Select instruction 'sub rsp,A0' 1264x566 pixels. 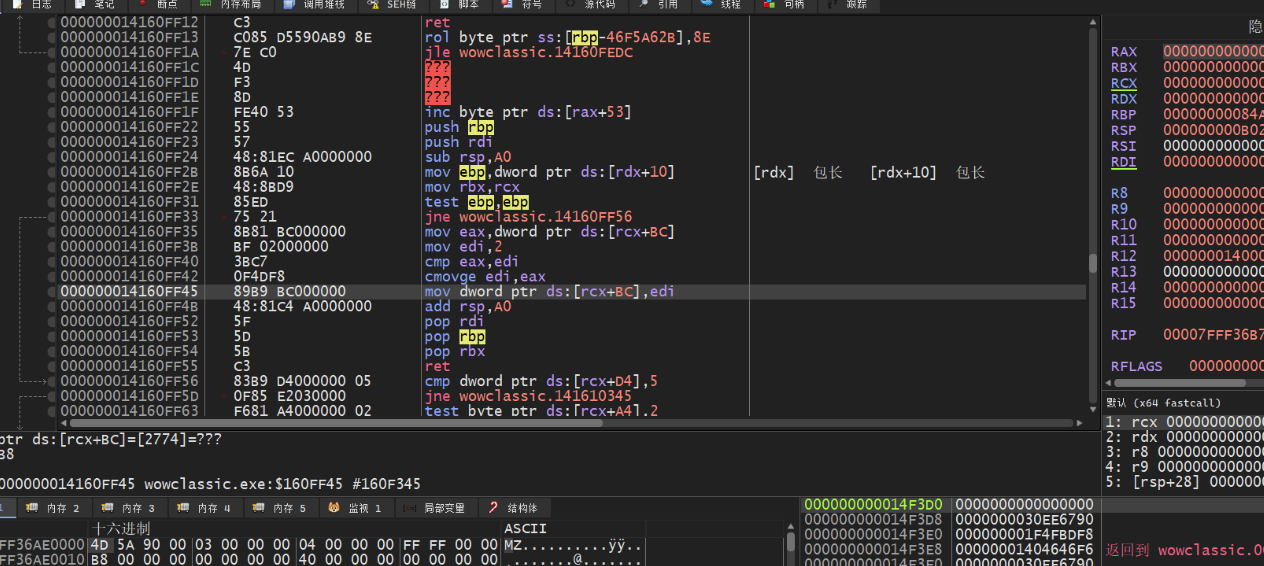coord(468,157)
